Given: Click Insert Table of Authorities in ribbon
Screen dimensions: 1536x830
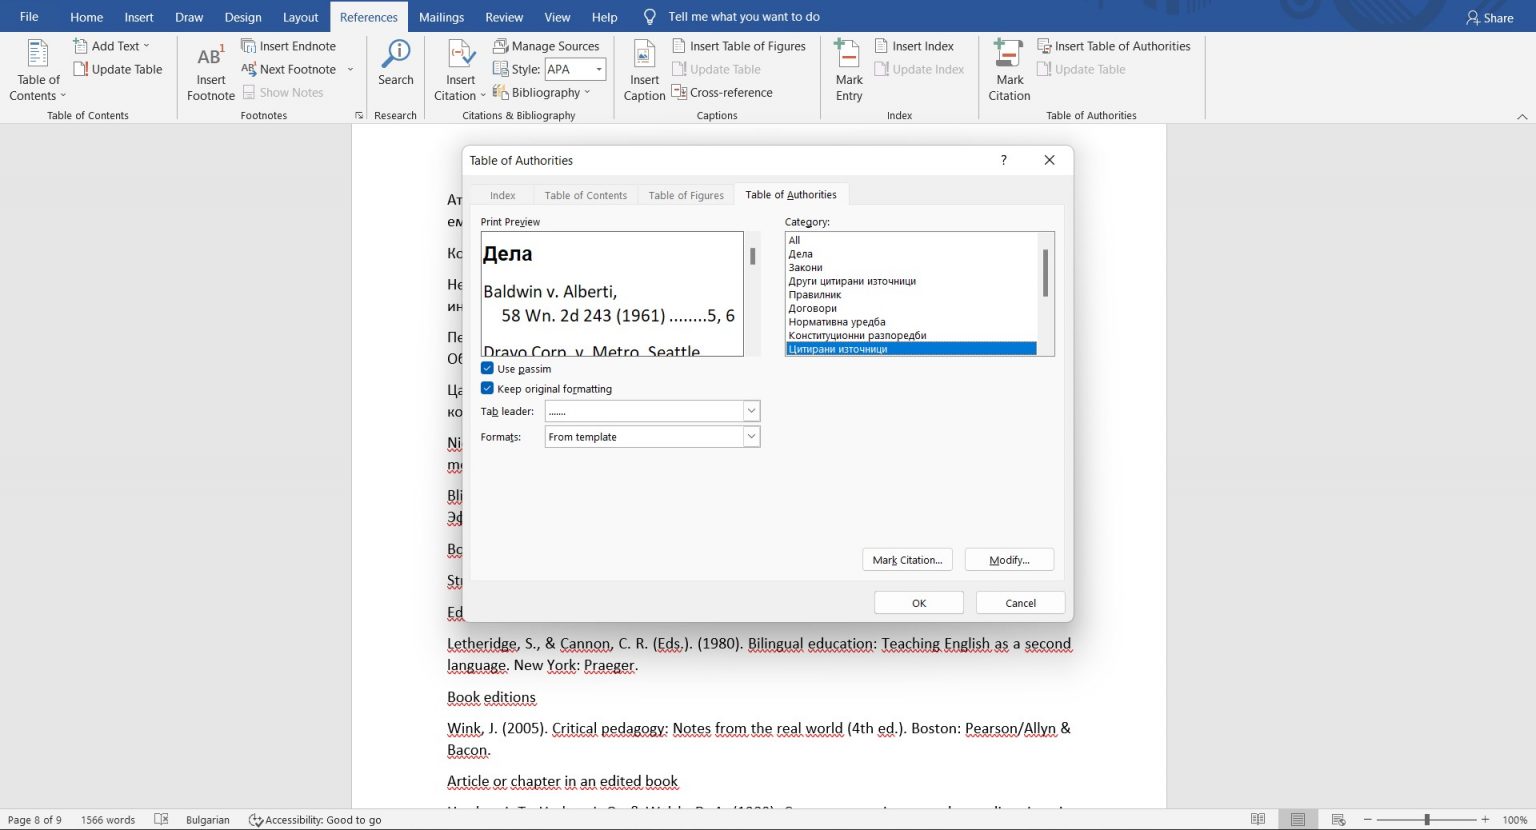Looking at the screenshot, I should coord(1114,46).
